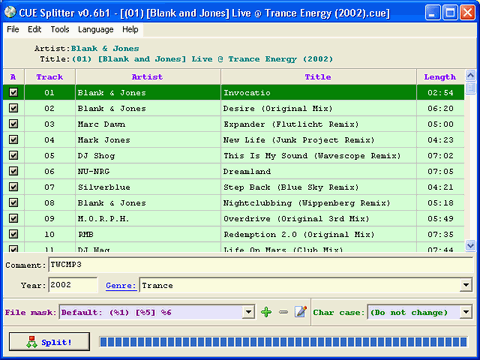This screenshot has height=360, width=480.
Task: Open the Language menu
Action: 96,29
